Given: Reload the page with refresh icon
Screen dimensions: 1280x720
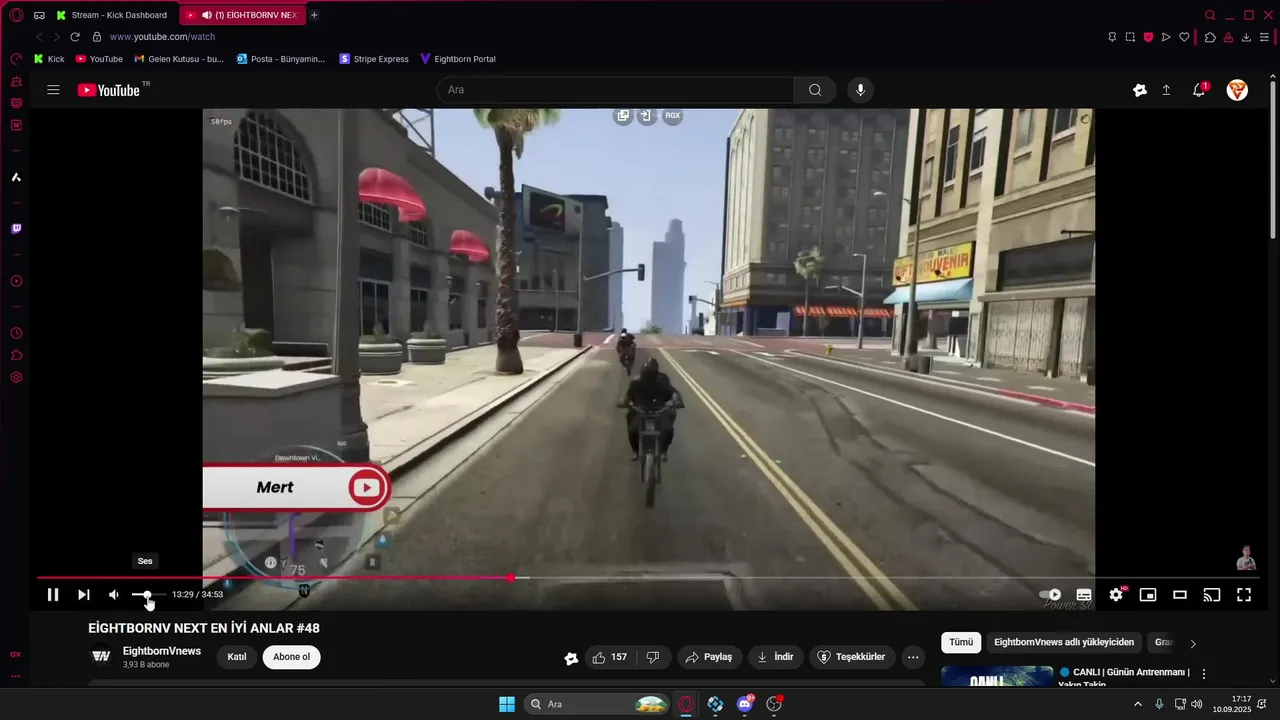Looking at the screenshot, I should pos(75,37).
